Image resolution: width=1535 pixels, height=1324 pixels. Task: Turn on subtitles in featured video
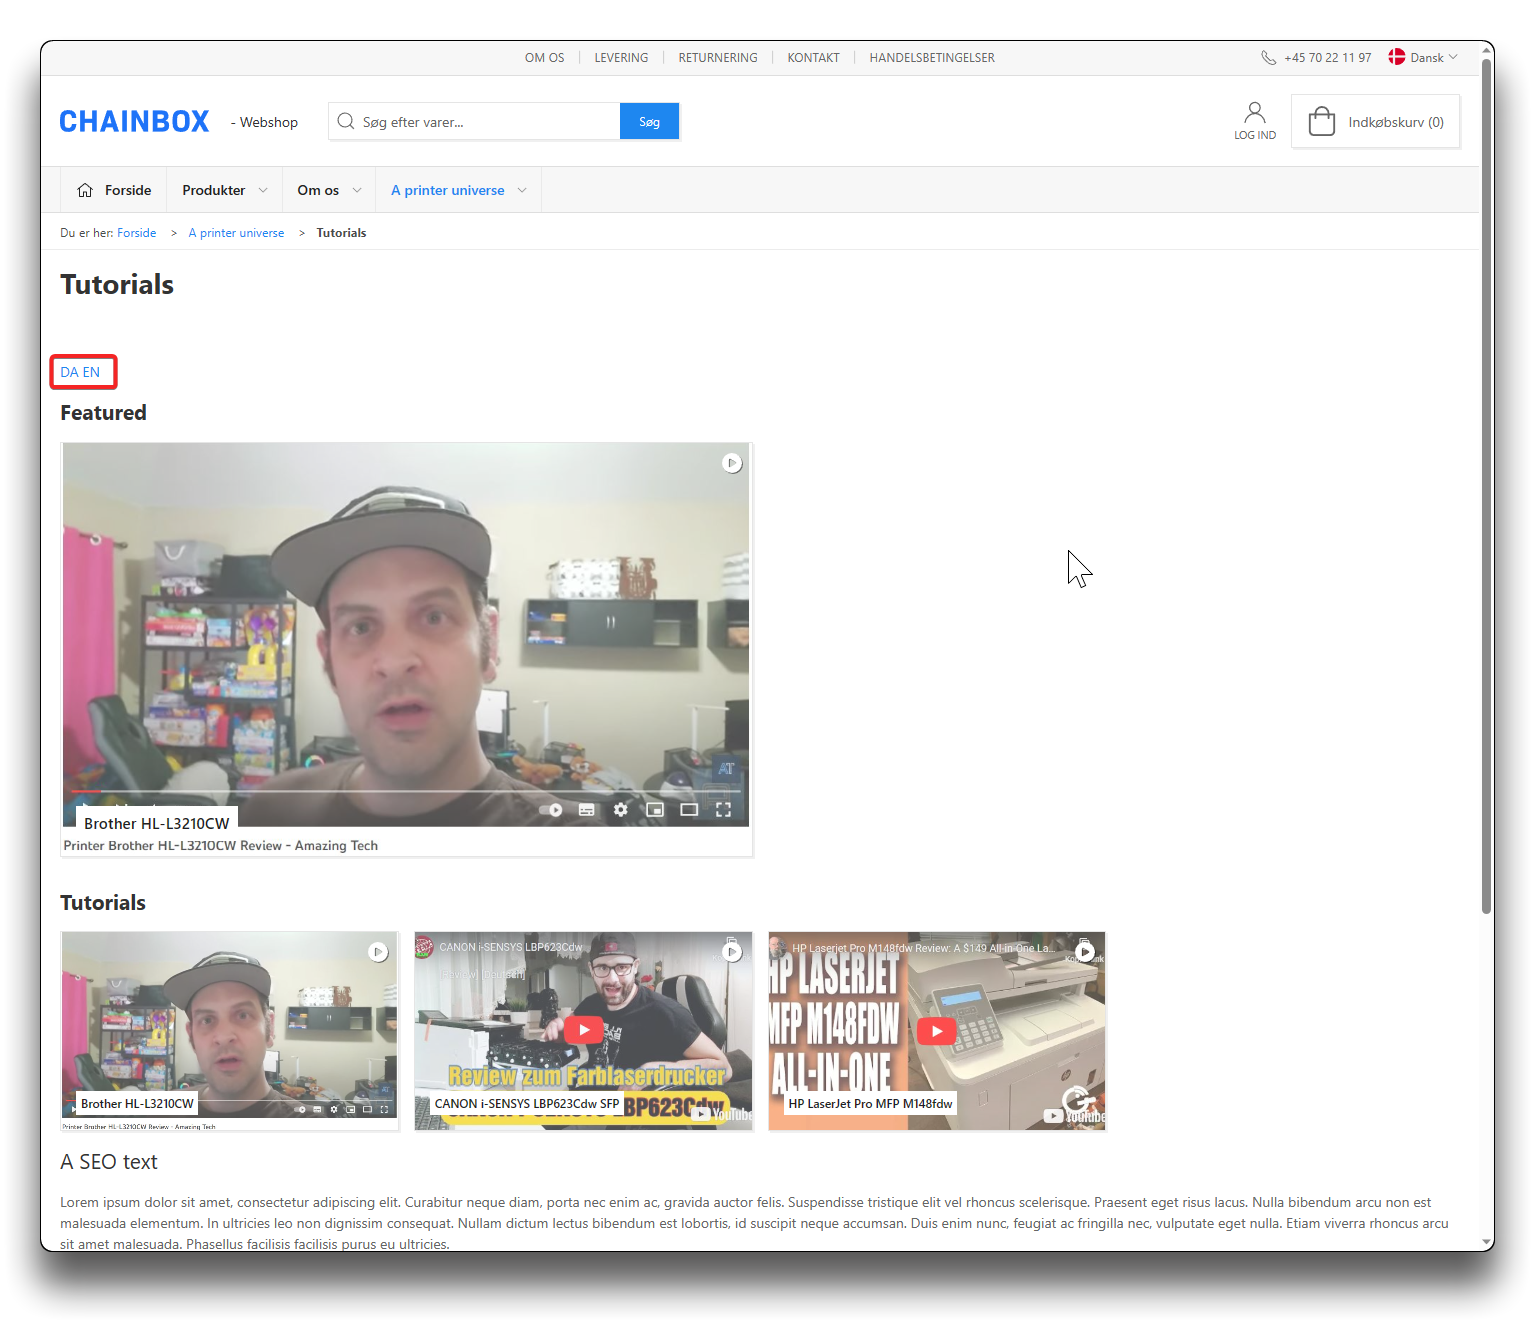(587, 809)
